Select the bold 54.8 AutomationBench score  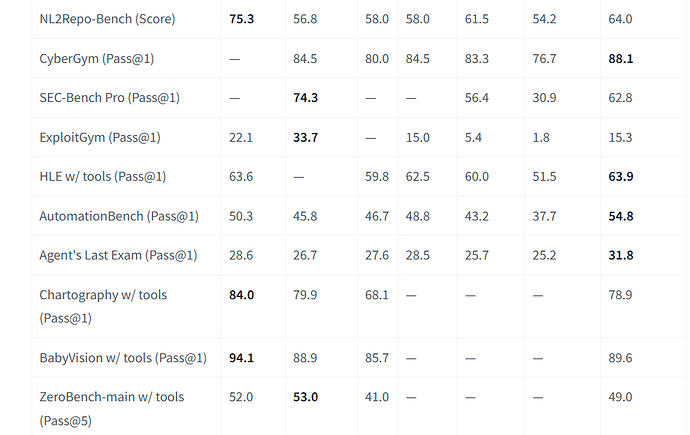click(x=621, y=216)
